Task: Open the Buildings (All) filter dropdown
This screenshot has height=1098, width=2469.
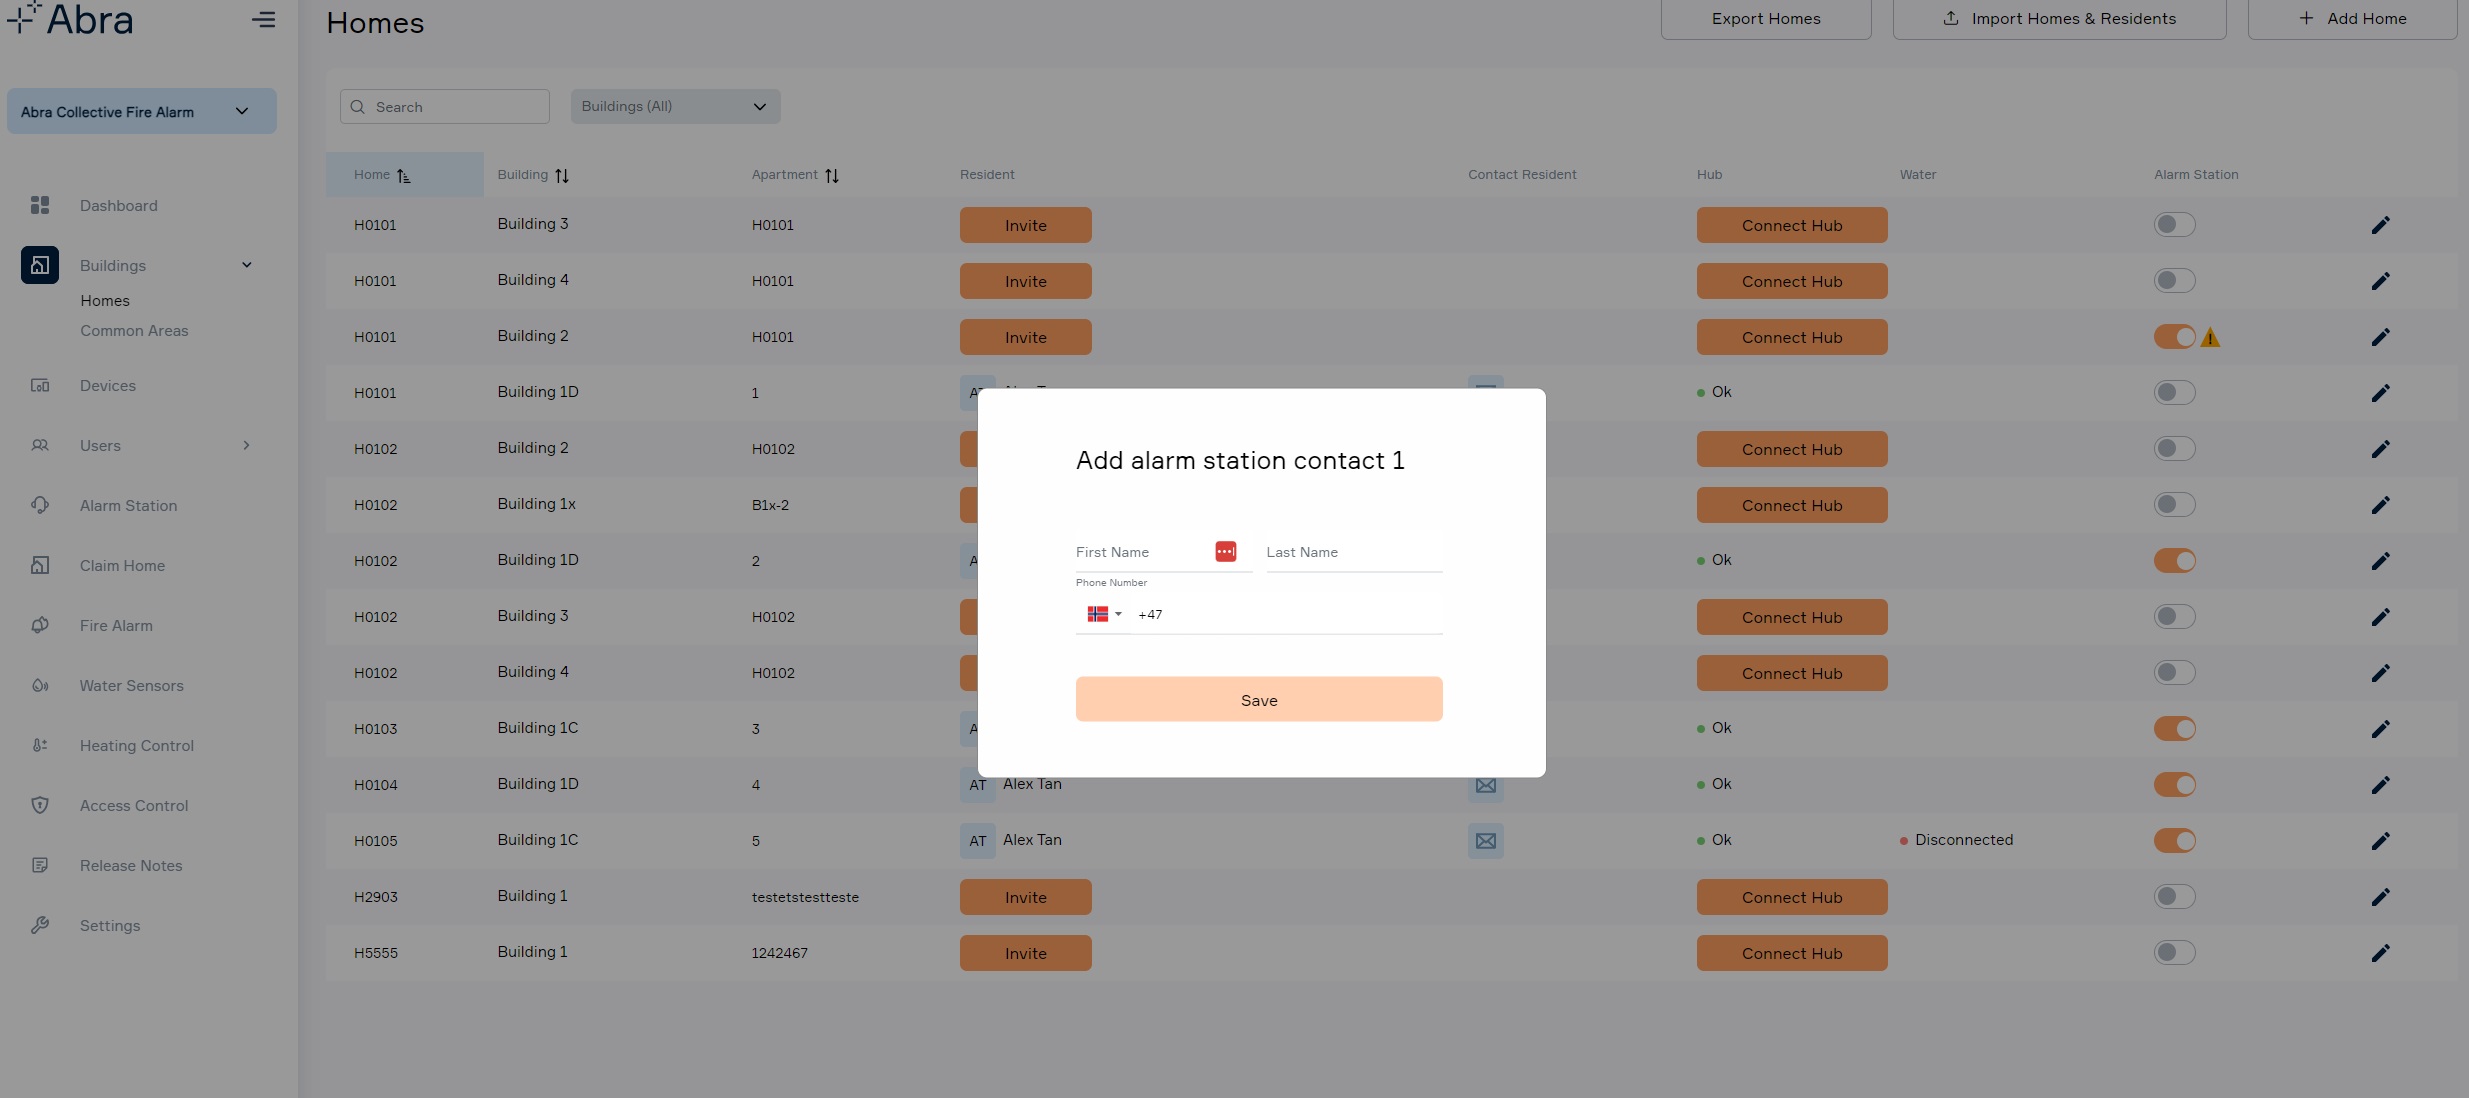Action: [x=675, y=106]
